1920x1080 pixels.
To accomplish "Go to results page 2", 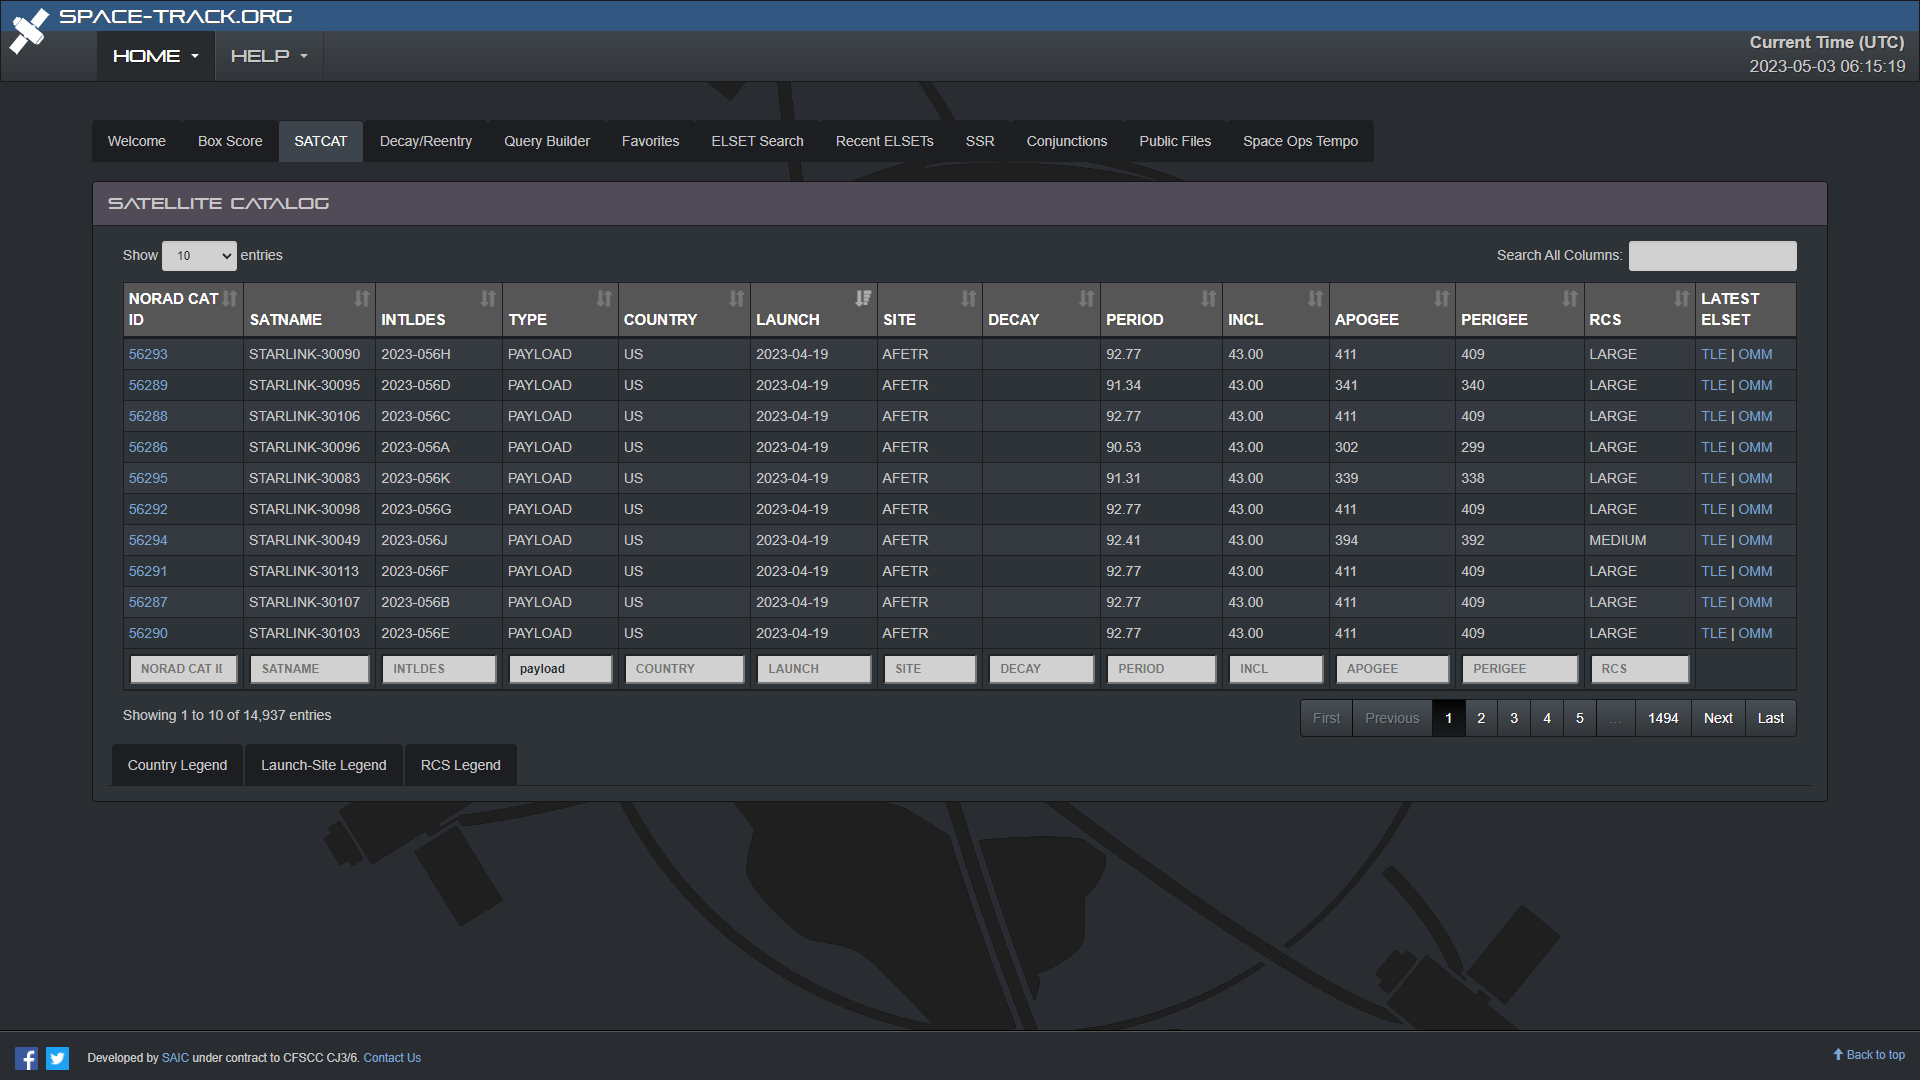I will tap(1481, 718).
